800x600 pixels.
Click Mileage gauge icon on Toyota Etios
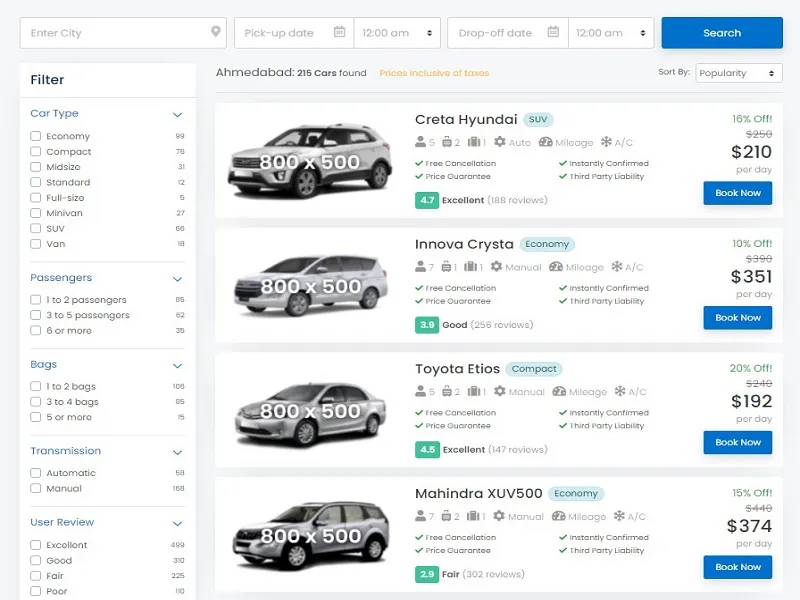click(559, 391)
